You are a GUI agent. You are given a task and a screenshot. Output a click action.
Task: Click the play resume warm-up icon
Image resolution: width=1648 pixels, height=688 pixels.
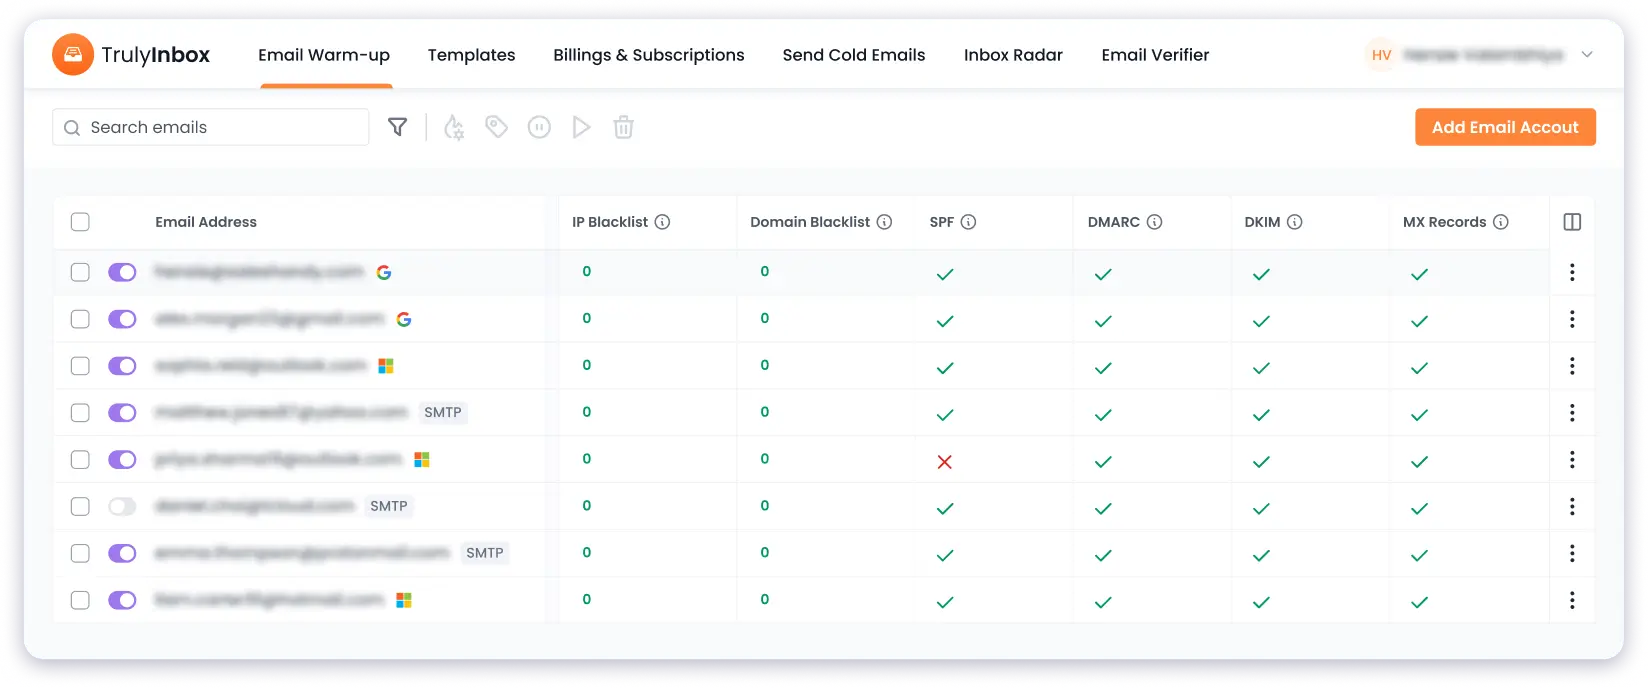pyautogui.click(x=581, y=127)
